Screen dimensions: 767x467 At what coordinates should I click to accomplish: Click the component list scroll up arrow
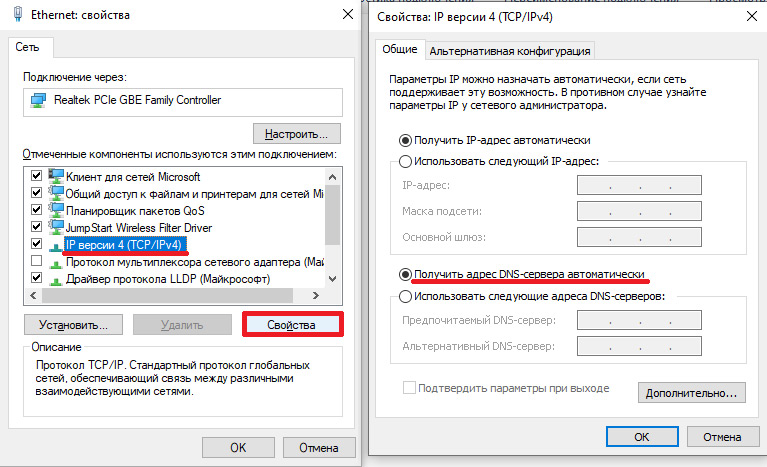tap(333, 177)
